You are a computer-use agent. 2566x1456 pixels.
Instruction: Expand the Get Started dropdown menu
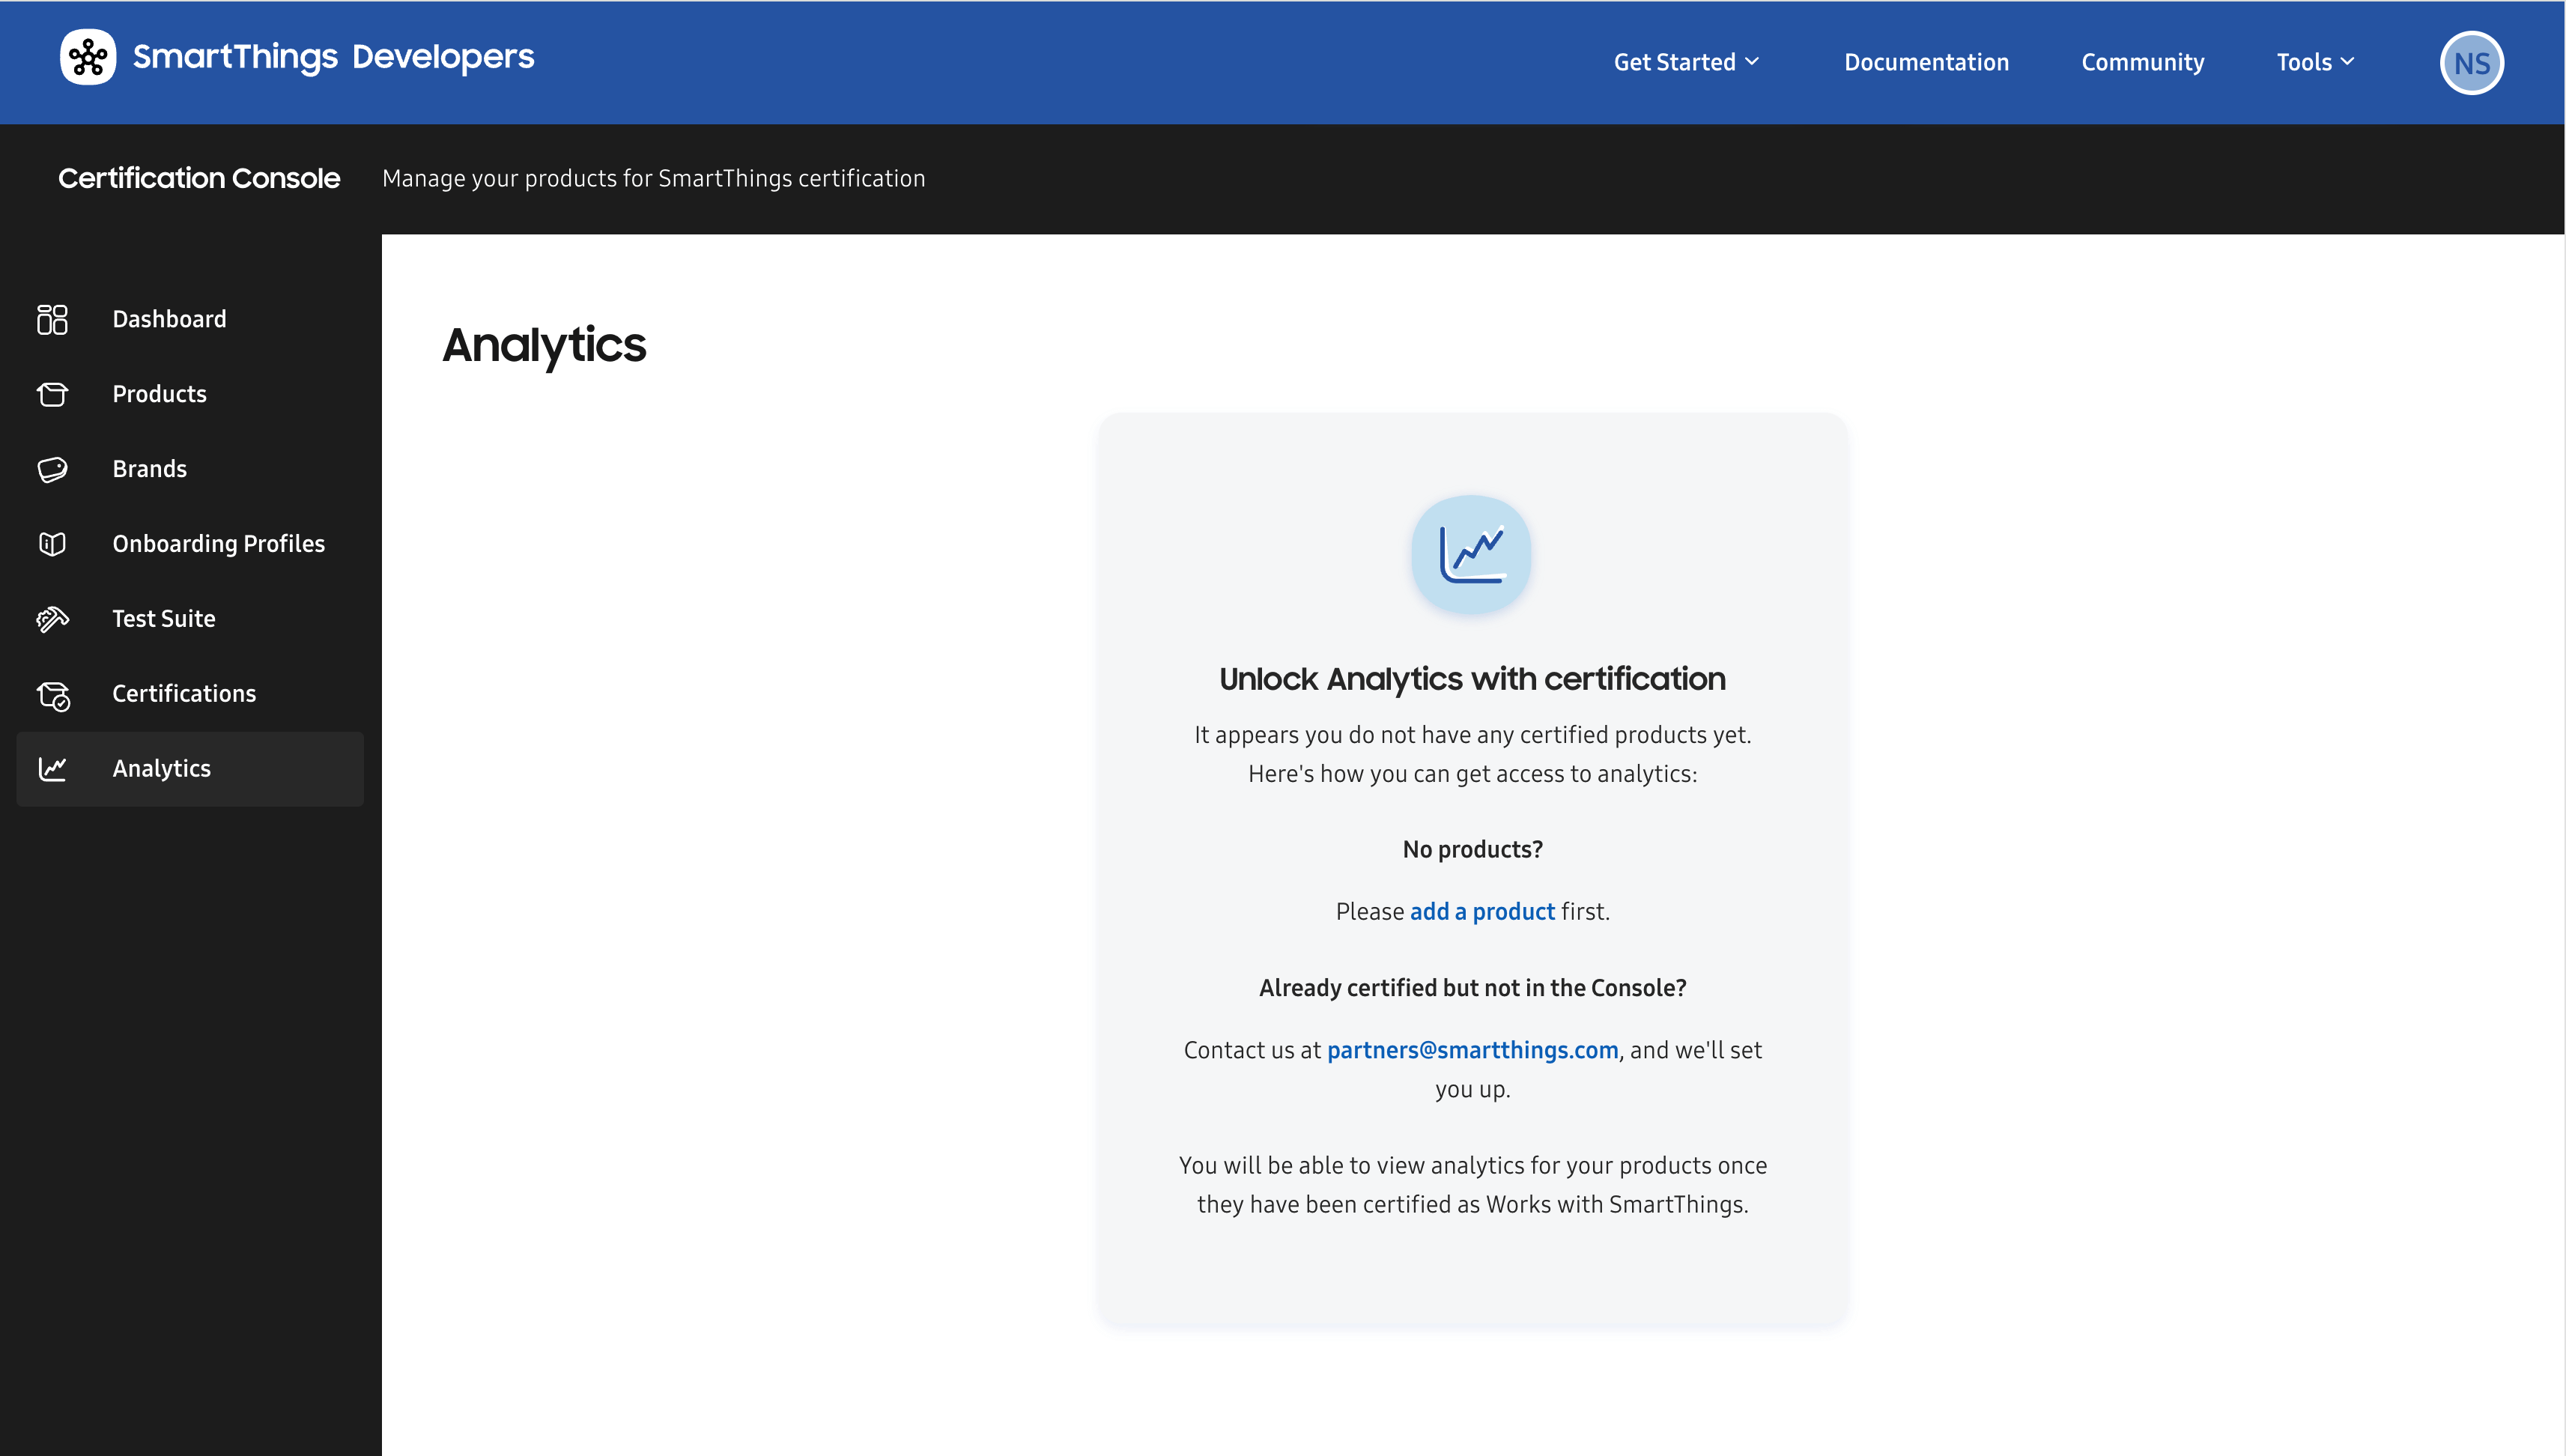(x=1683, y=61)
